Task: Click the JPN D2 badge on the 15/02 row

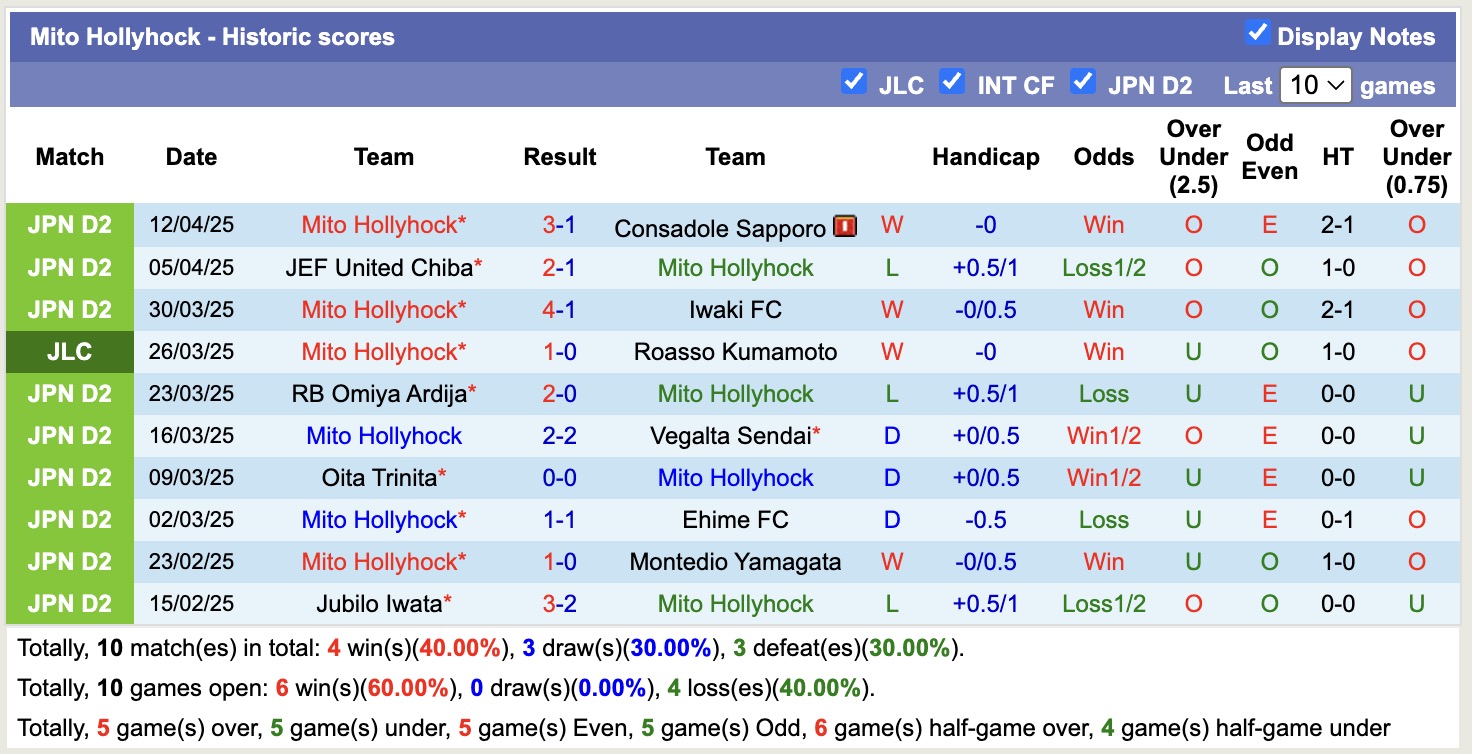Action: point(69,603)
